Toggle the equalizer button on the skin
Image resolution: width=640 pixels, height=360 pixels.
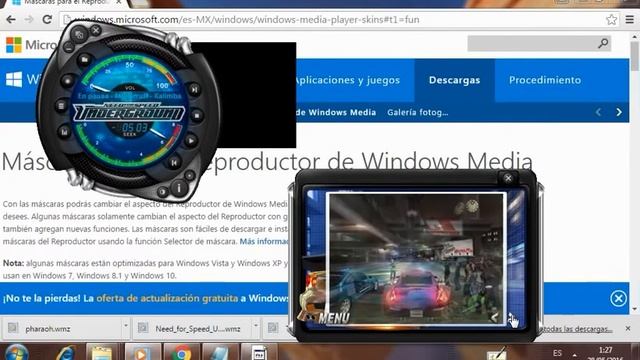pyautogui.click(x=64, y=132)
